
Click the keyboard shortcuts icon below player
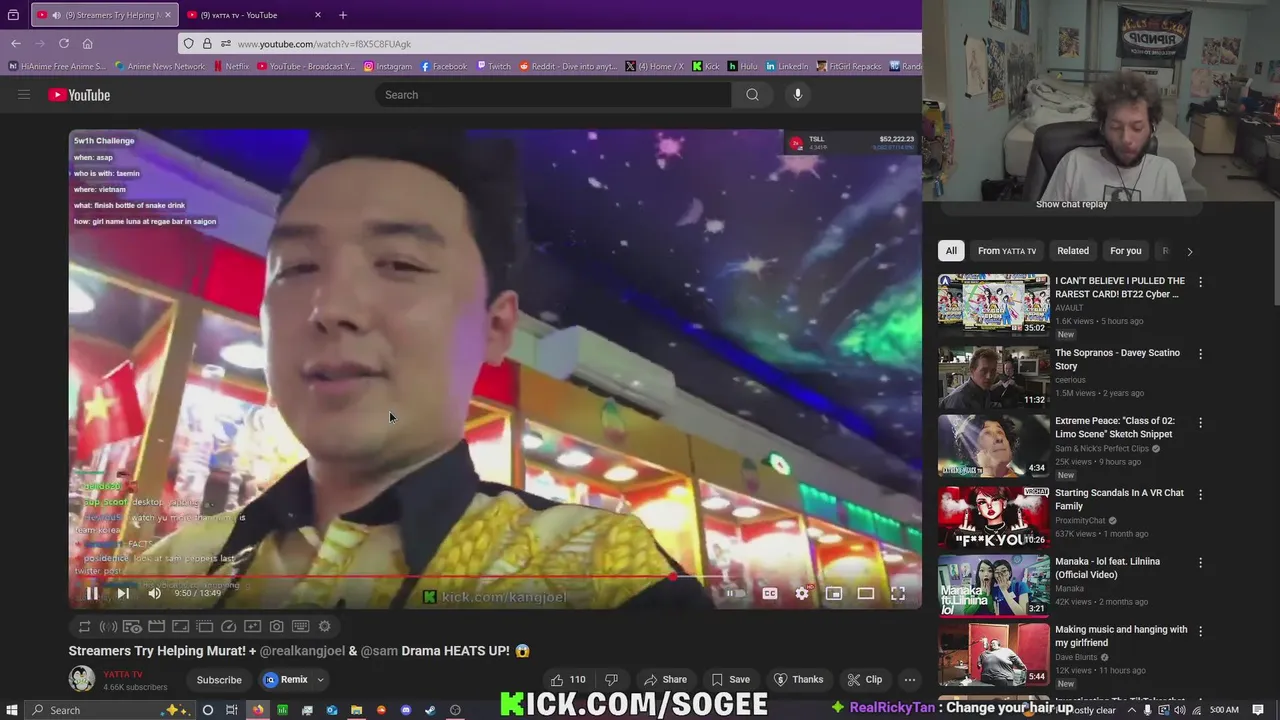pos(300,626)
